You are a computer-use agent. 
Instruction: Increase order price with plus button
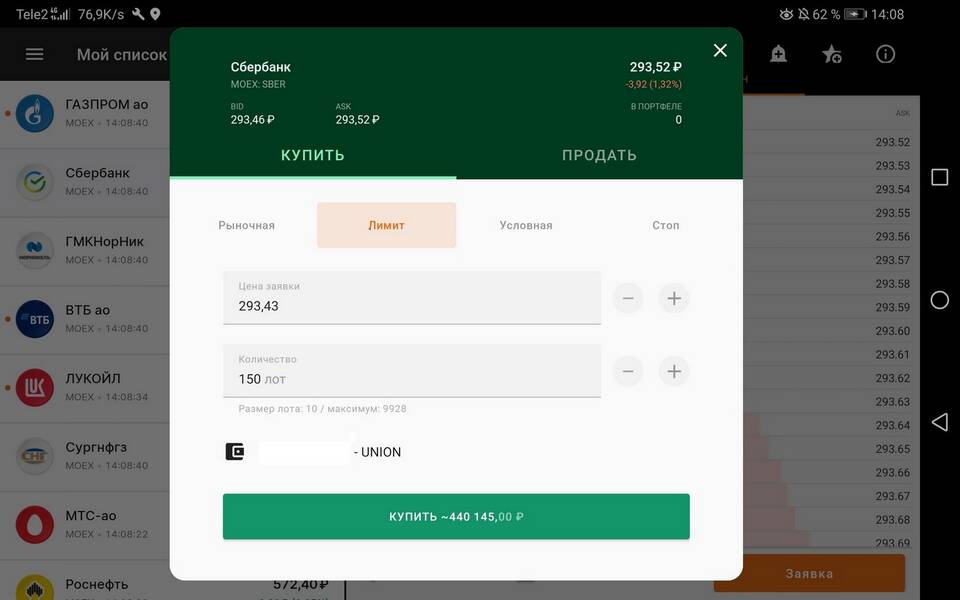[674, 298]
